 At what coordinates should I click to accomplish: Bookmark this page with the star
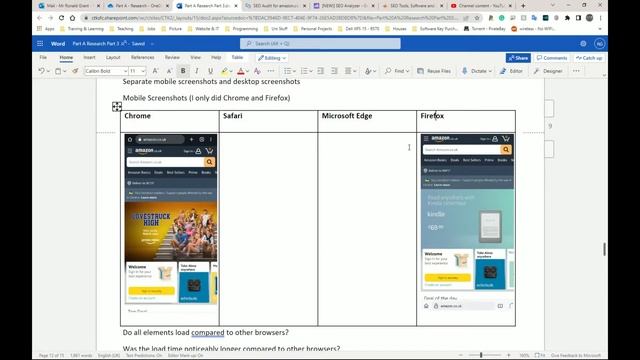coord(477,18)
